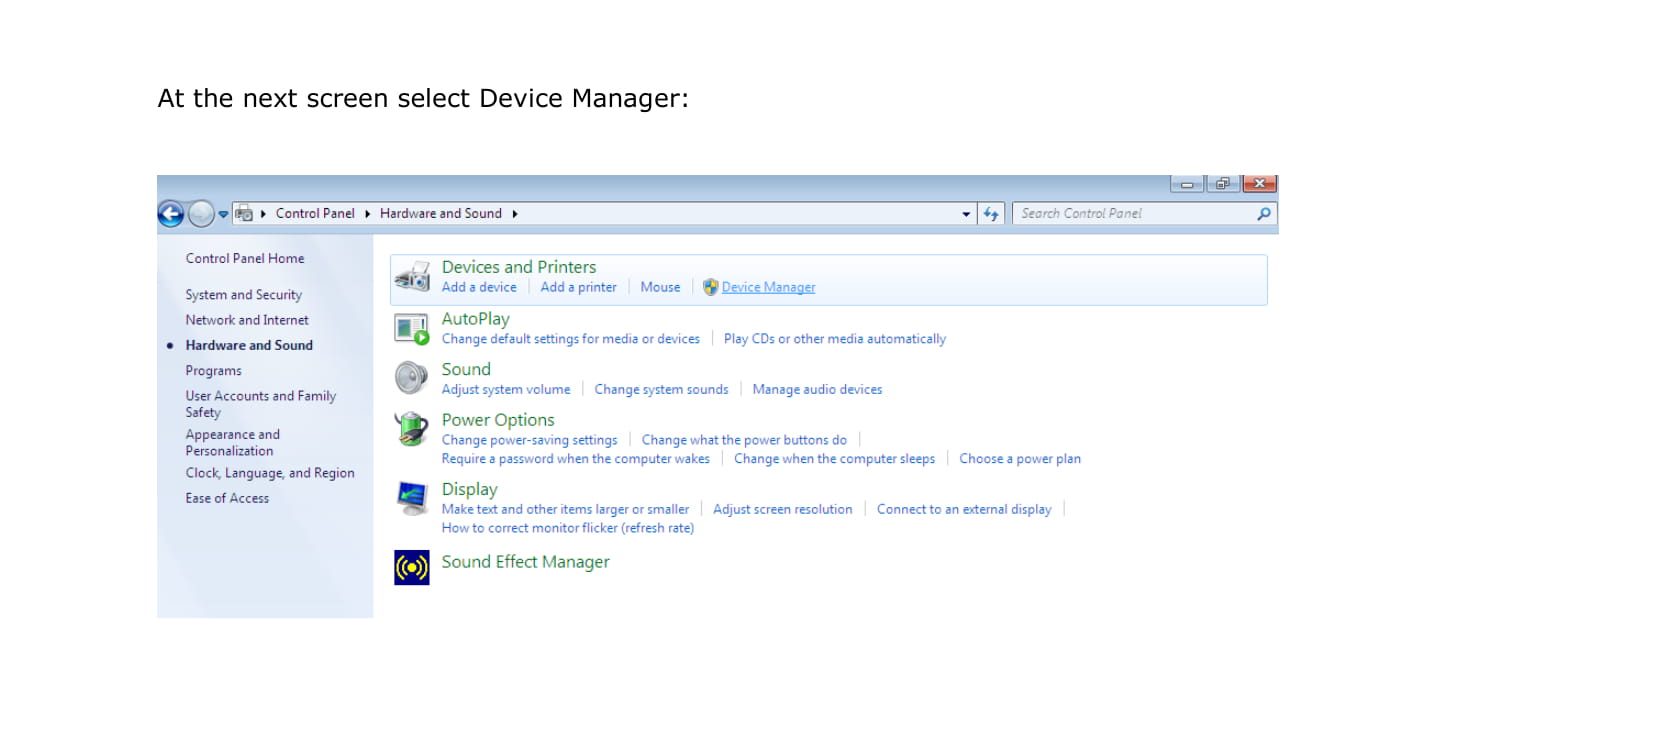Click Add a device link
Viewport: 1654px width, 730px height.
pyautogui.click(x=479, y=287)
